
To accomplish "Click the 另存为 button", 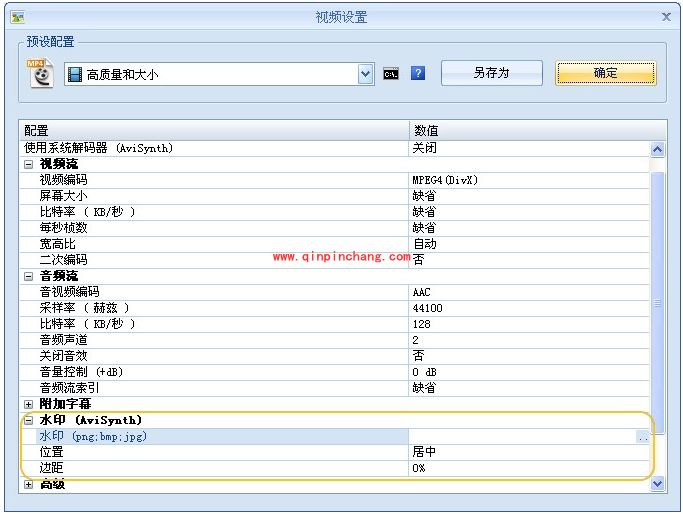I will [492, 73].
